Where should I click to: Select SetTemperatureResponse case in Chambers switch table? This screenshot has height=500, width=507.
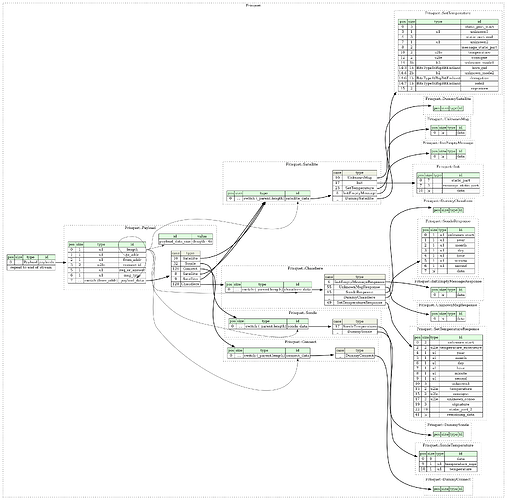(359, 302)
